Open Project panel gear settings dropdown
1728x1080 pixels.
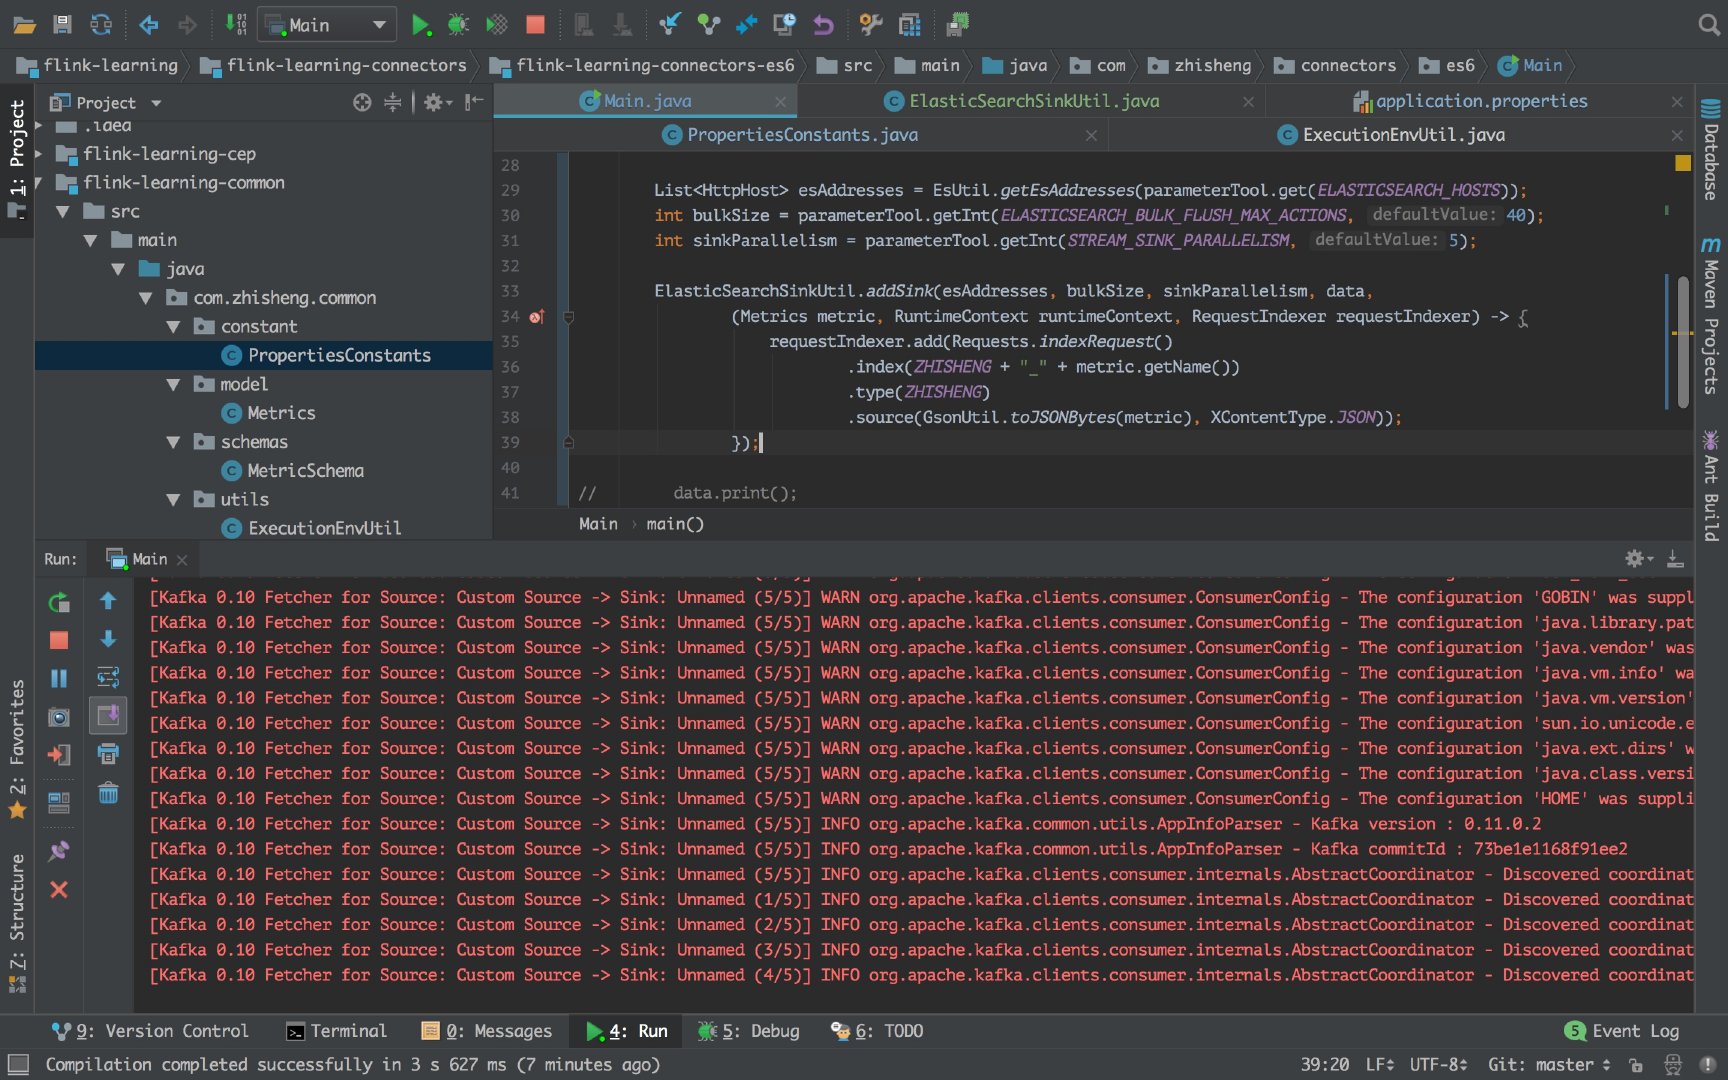coord(437,102)
